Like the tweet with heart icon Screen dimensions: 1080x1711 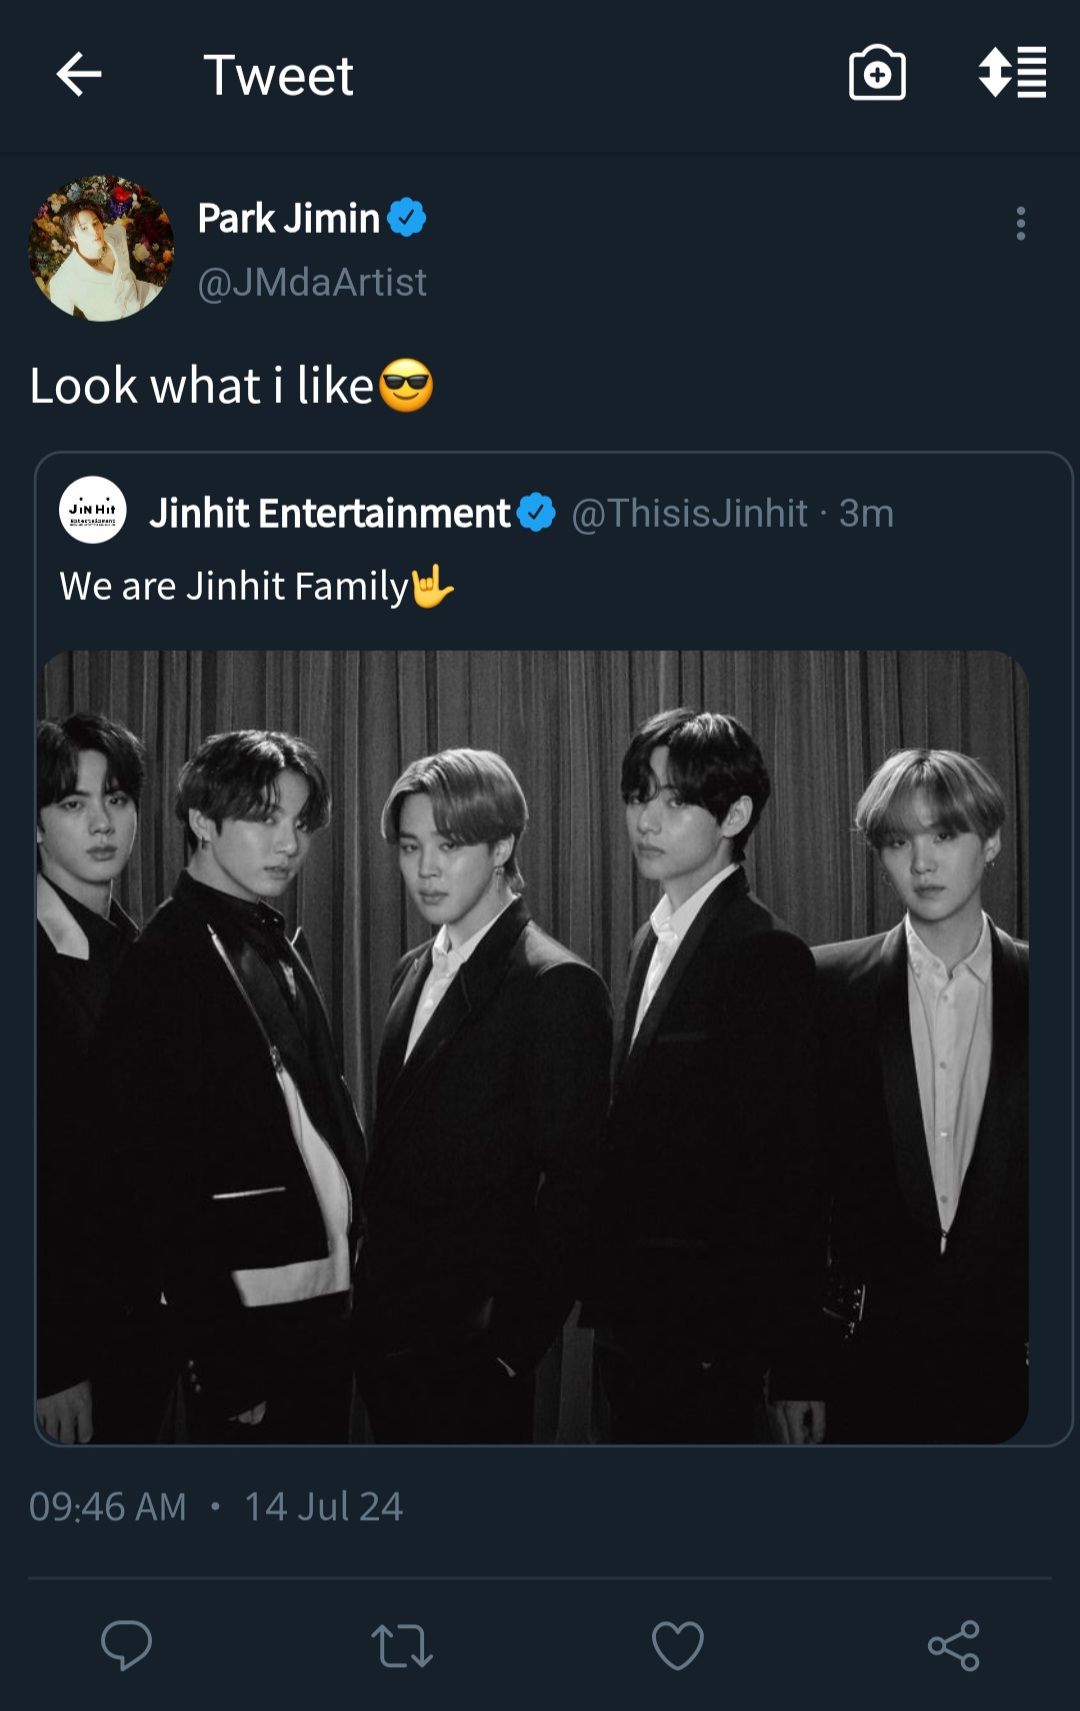678,1645
